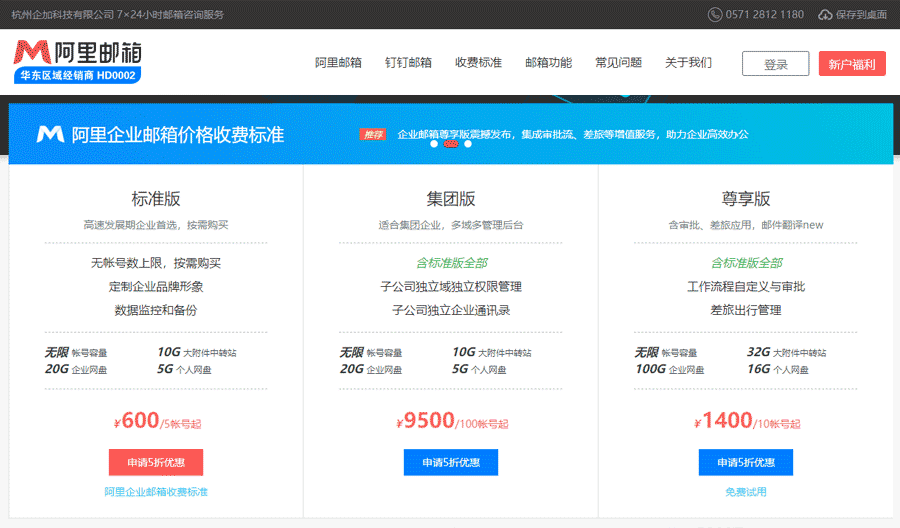Screen dimensions: 900x528
Task: Click 工作流程自定义与审批 text
Action: 746,286
